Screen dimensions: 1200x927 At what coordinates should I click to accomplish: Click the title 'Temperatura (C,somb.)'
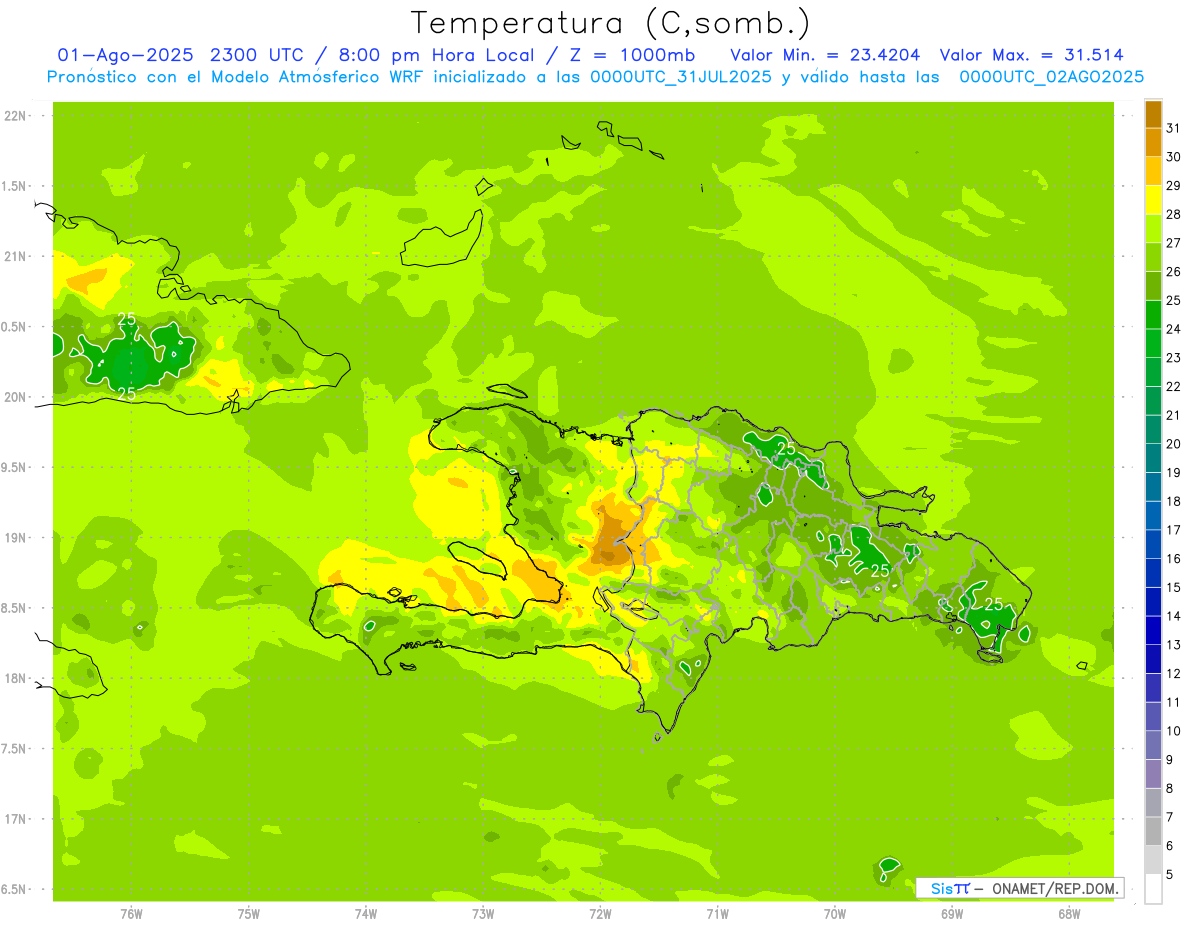(610, 24)
